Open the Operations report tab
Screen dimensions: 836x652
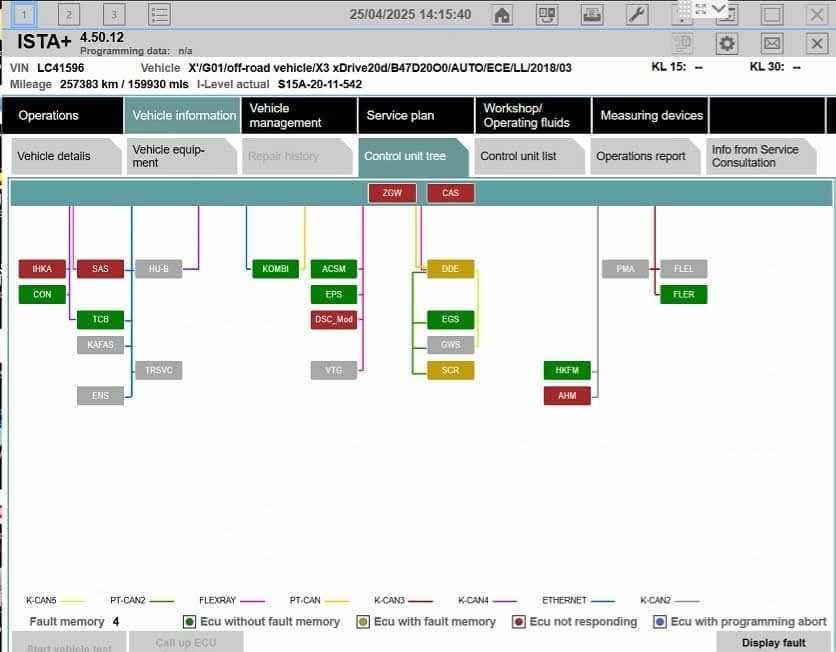coord(645,156)
